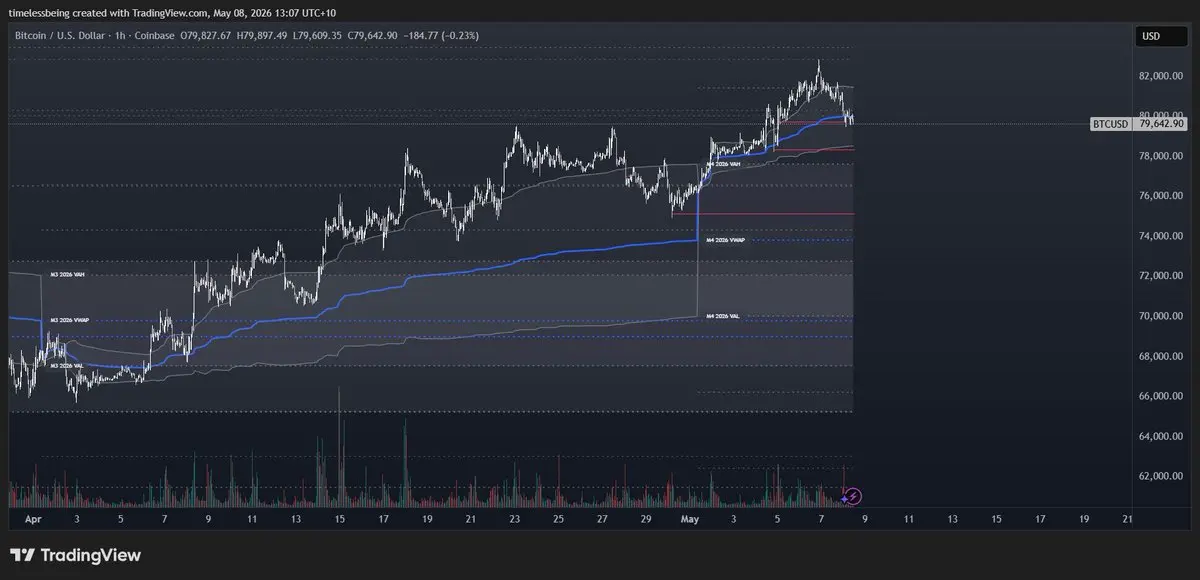Select the M4 2026 VAH level label

click(x=723, y=163)
